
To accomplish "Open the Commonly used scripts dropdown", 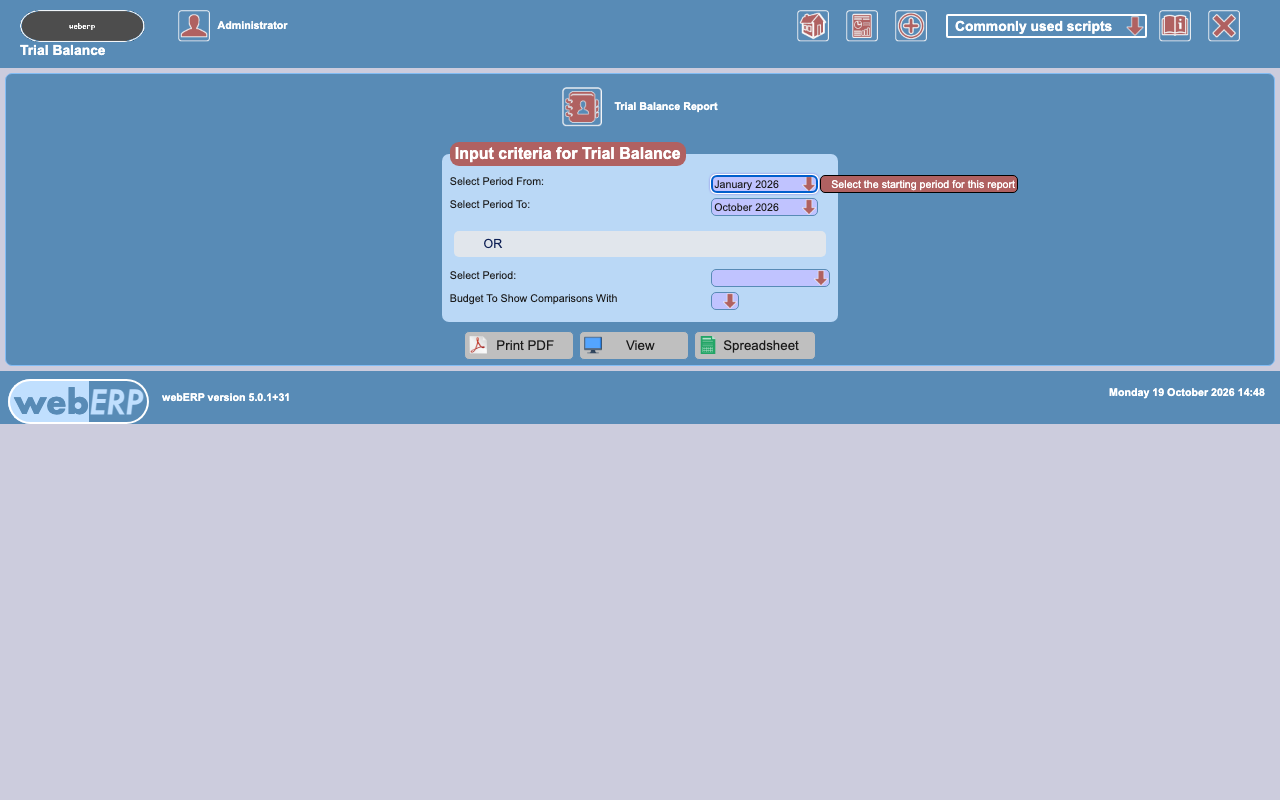I will coord(1046,26).
